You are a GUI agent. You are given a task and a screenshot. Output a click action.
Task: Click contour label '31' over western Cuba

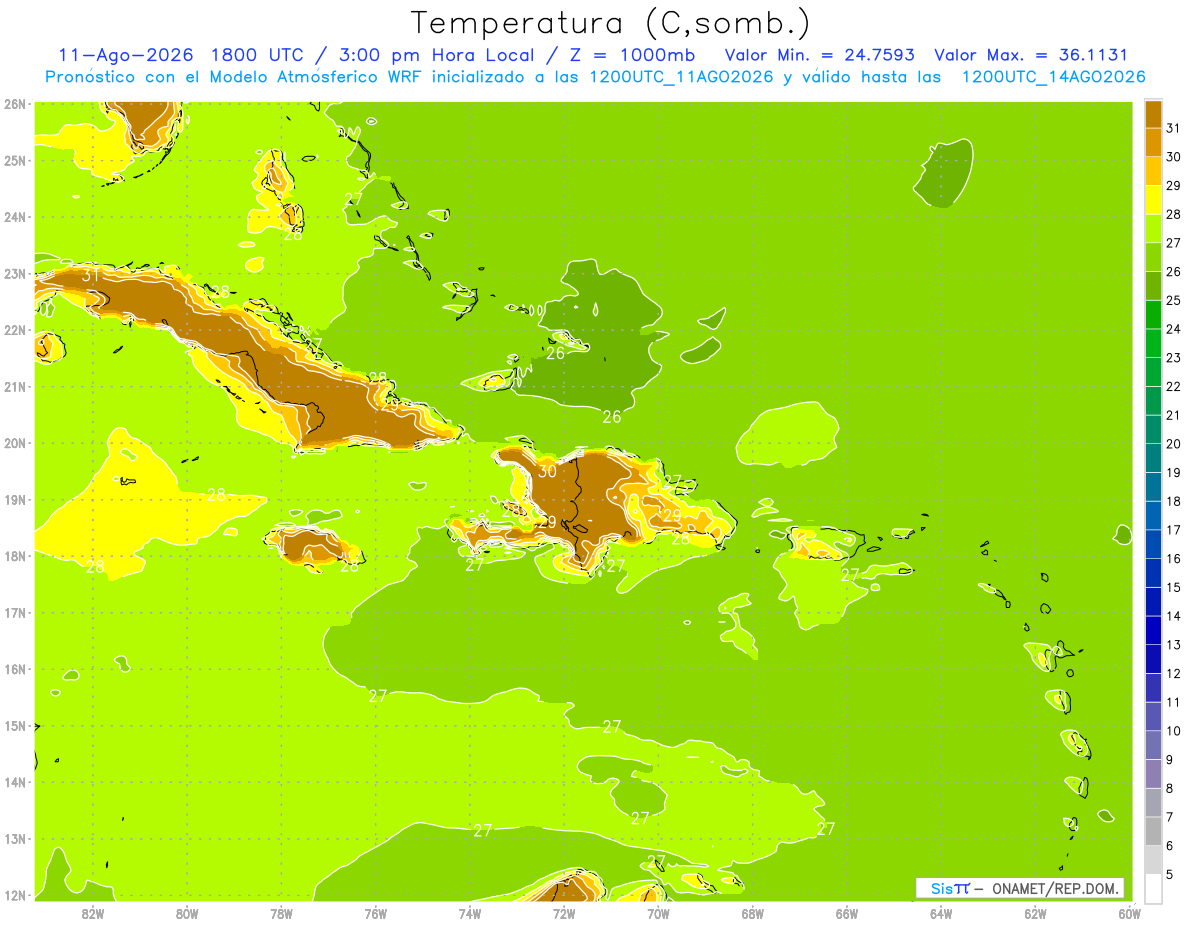pos(91,275)
